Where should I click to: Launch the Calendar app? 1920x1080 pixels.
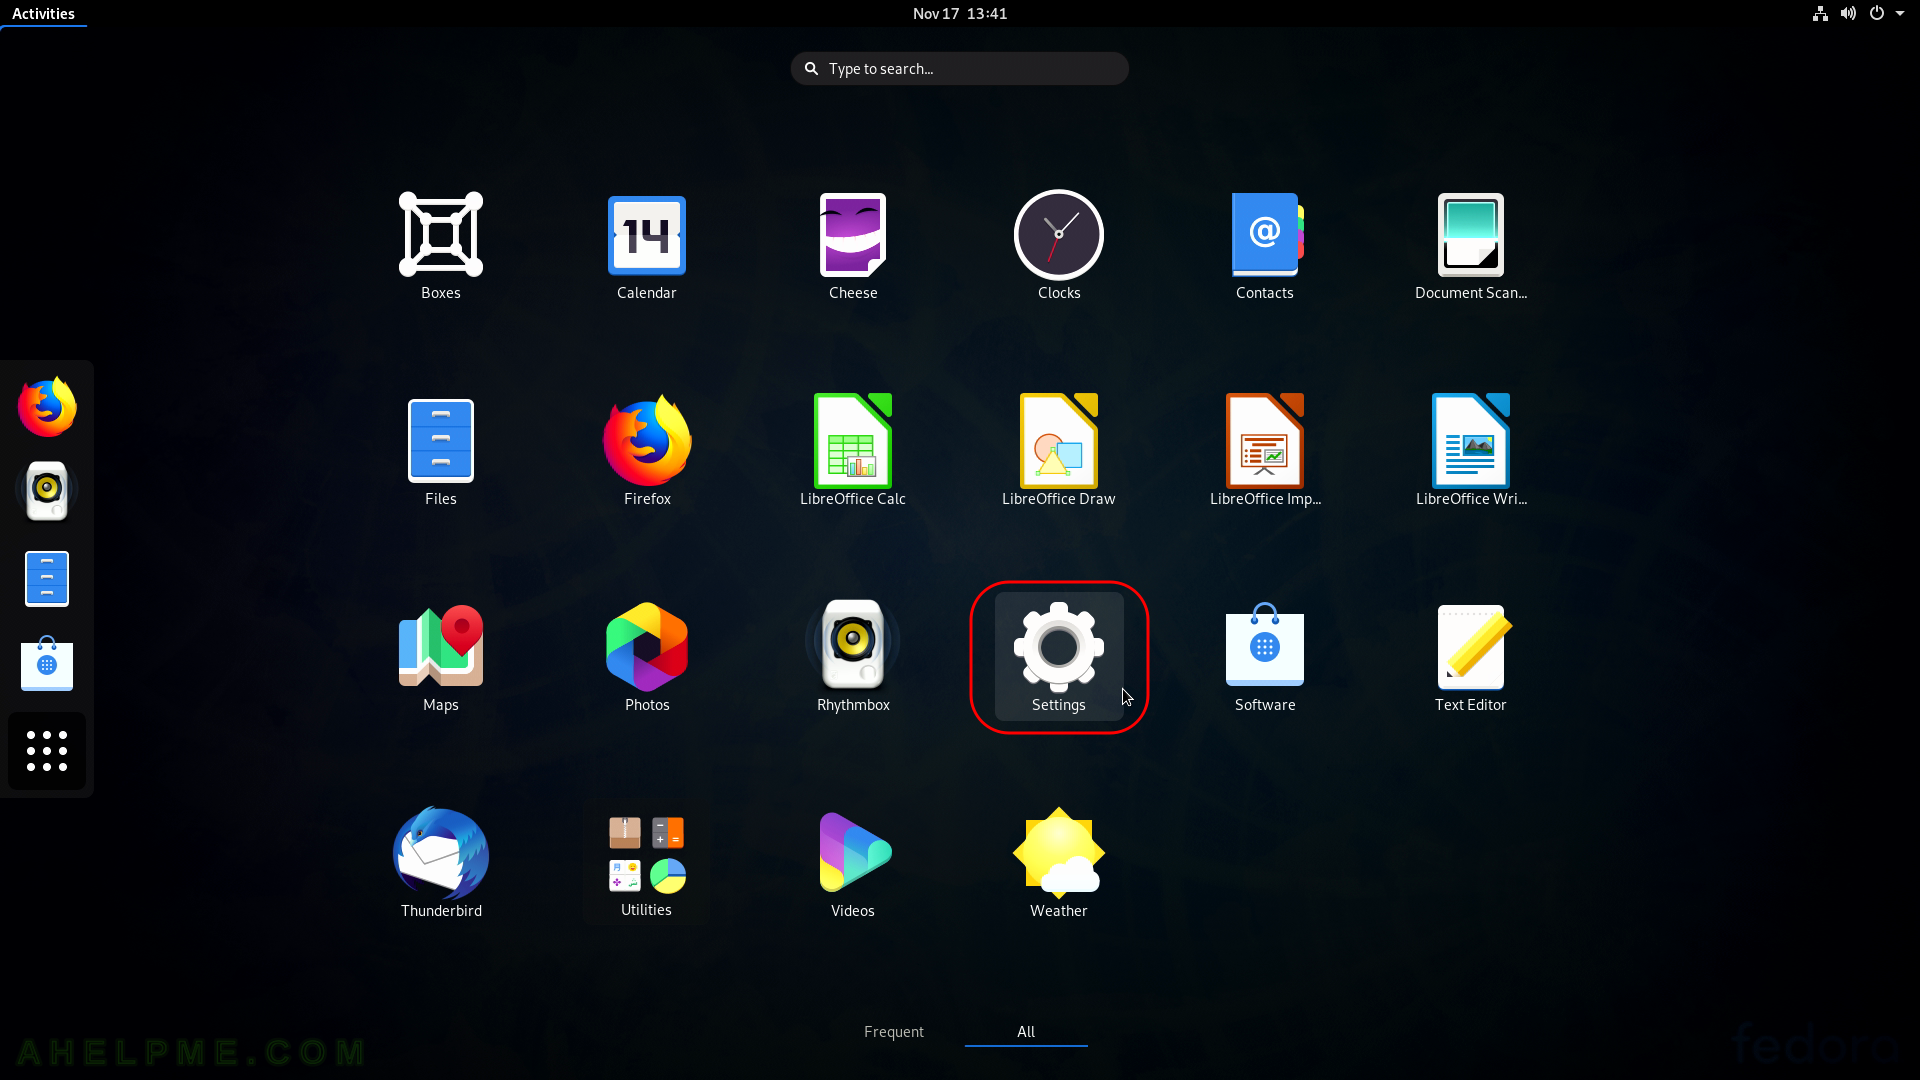coord(647,246)
